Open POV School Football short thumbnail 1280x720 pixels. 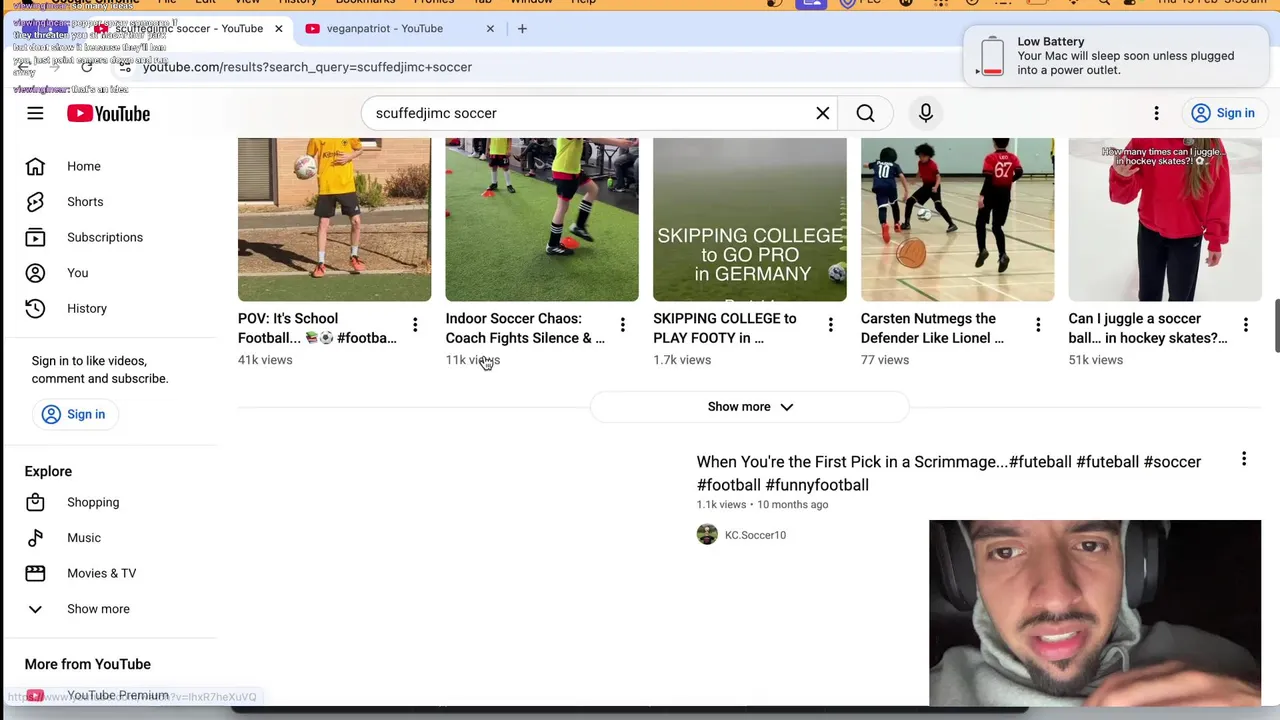pyautogui.click(x=334, y=220)
